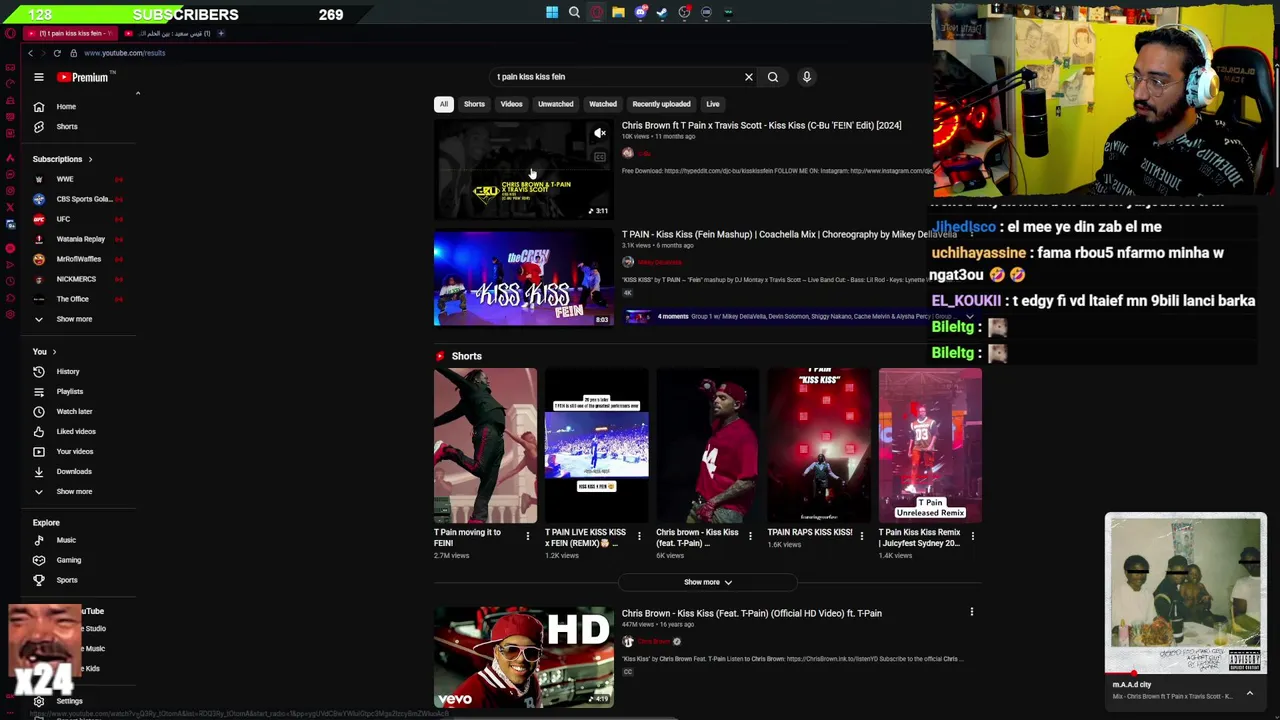Open Shorts in the YouTube sidebar
This screenshot has height=720, width=1280.
[x=66, y=127]
